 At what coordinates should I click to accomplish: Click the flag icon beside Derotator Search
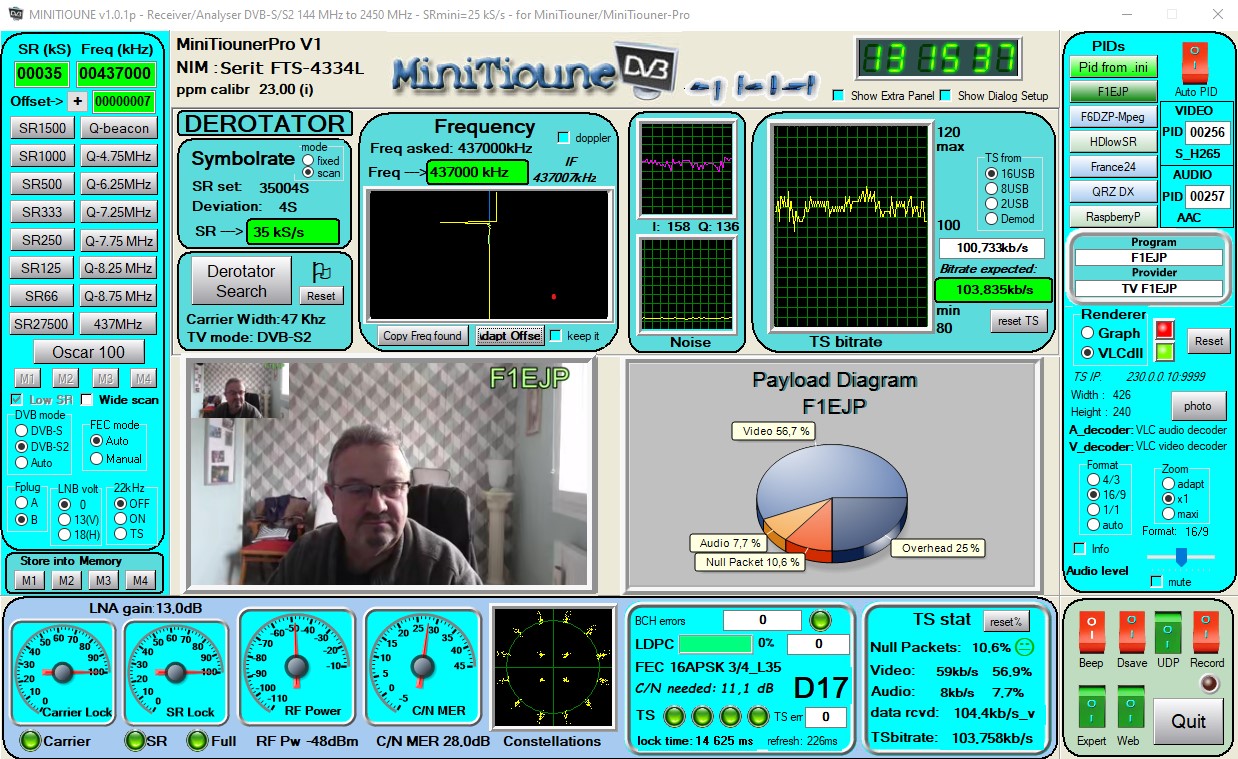point(322,272)
